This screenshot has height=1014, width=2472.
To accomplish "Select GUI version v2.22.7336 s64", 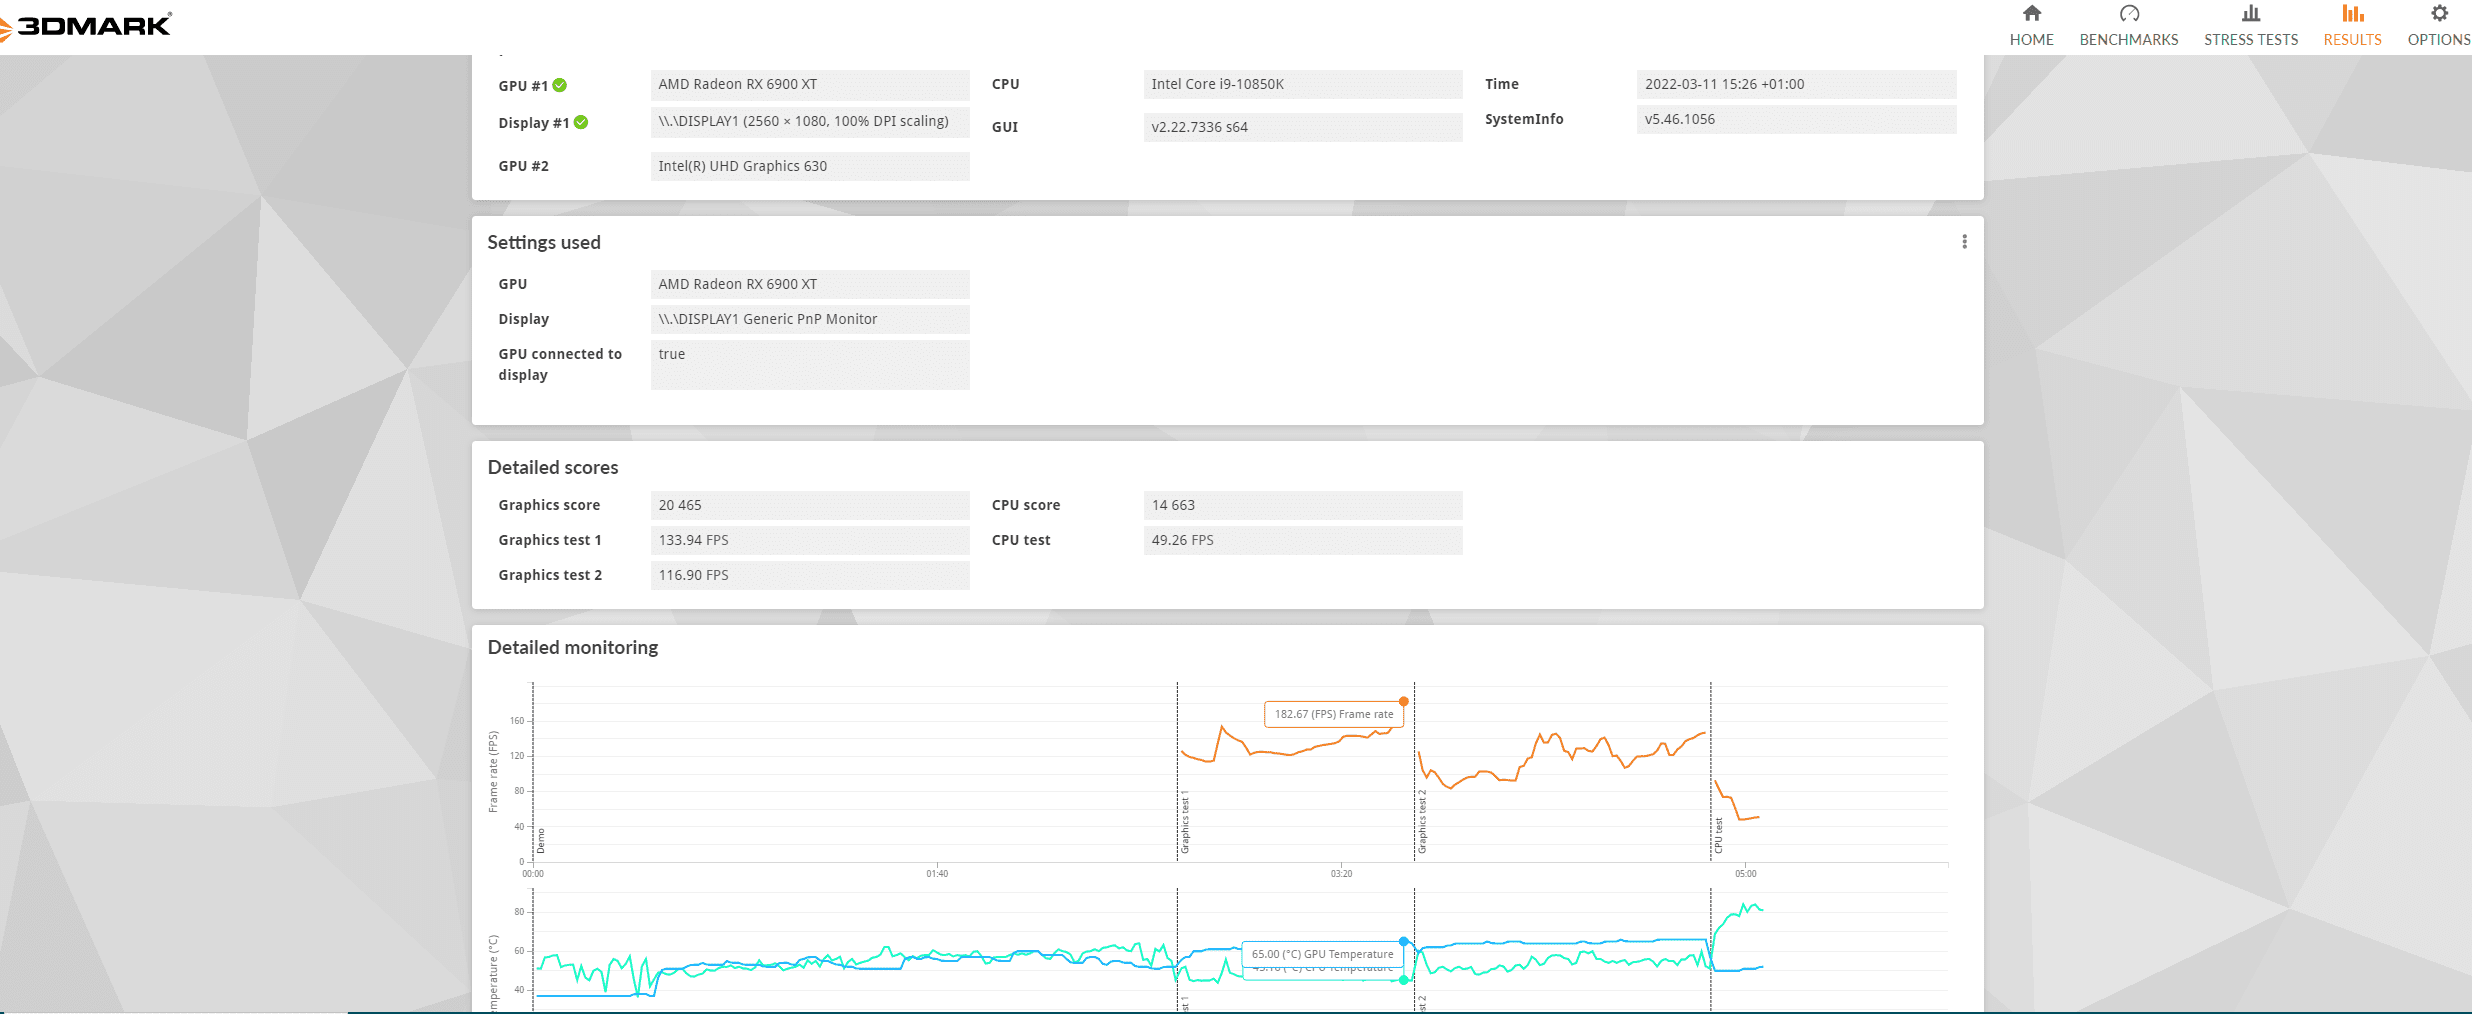I will point(1303,127).
